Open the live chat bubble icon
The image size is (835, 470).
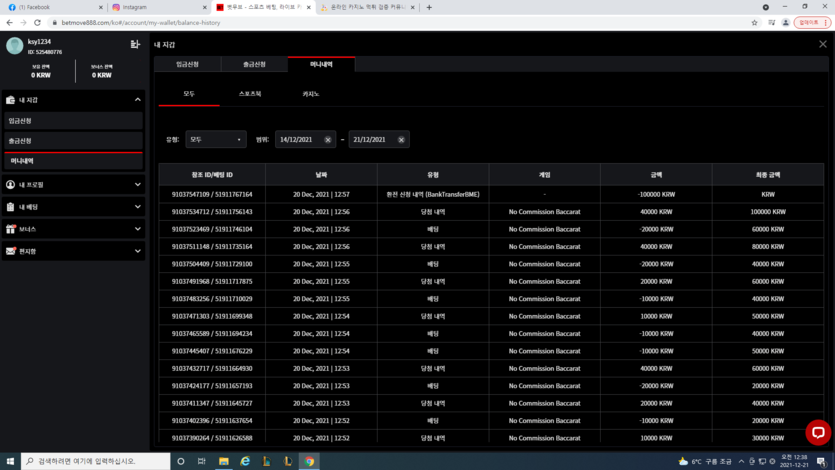pyautogui.click(x=818, y=432)
